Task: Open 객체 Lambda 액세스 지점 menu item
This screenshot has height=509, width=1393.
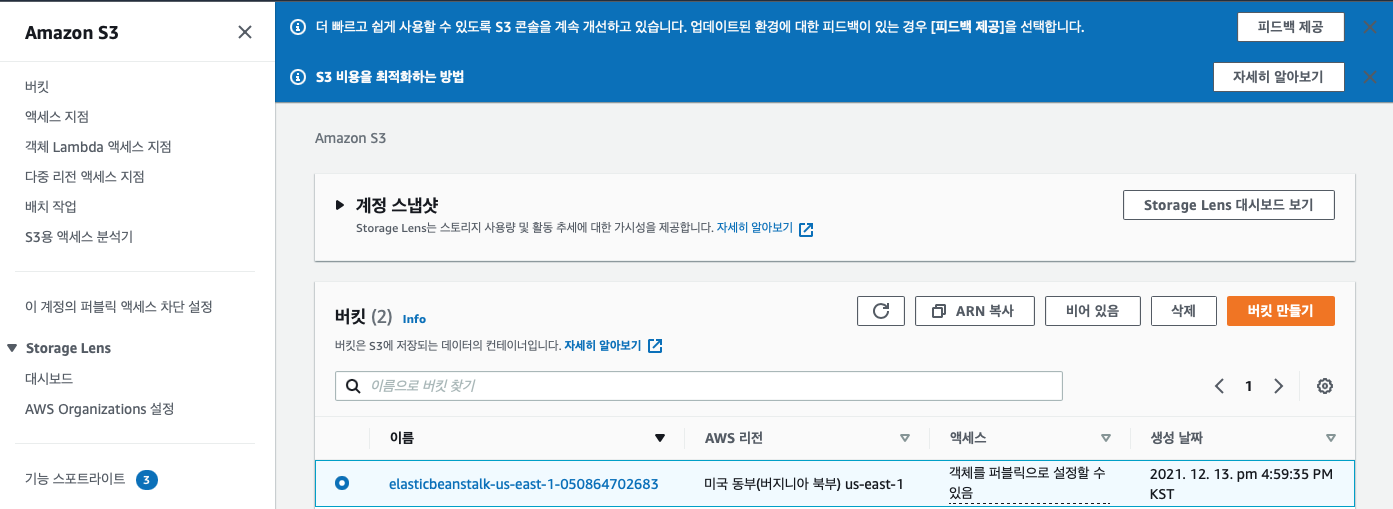Action: point(98,147)
